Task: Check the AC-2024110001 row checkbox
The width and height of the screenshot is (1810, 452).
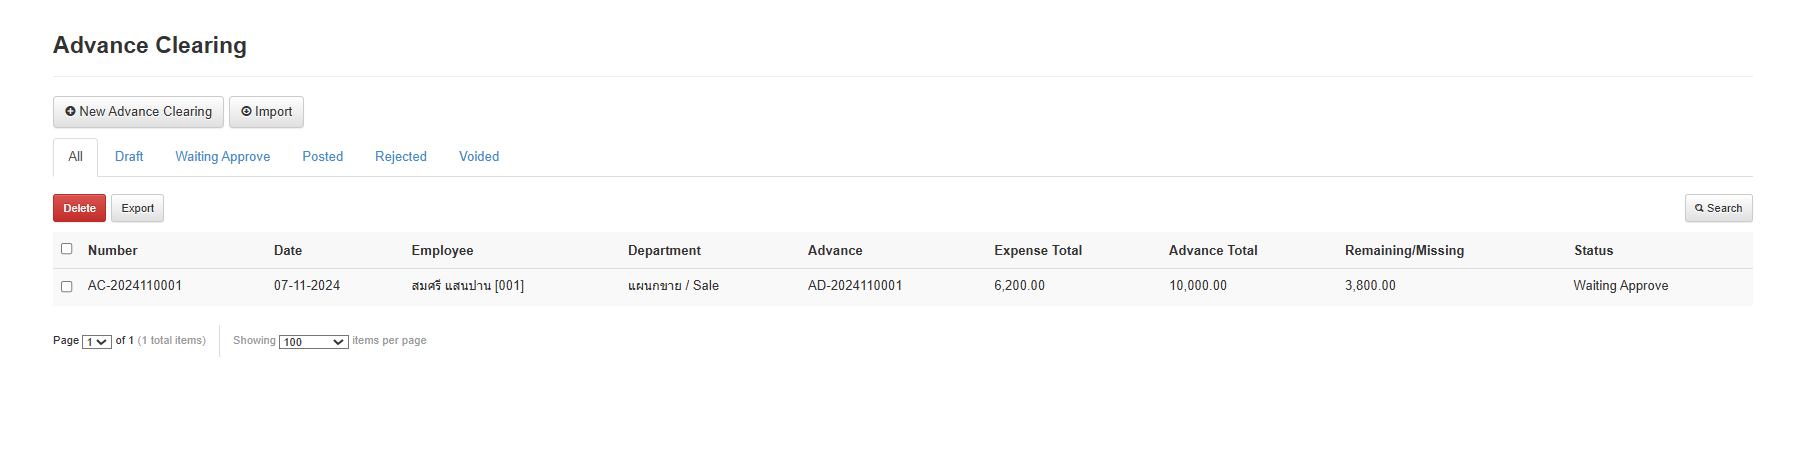Action: point(67,287)
